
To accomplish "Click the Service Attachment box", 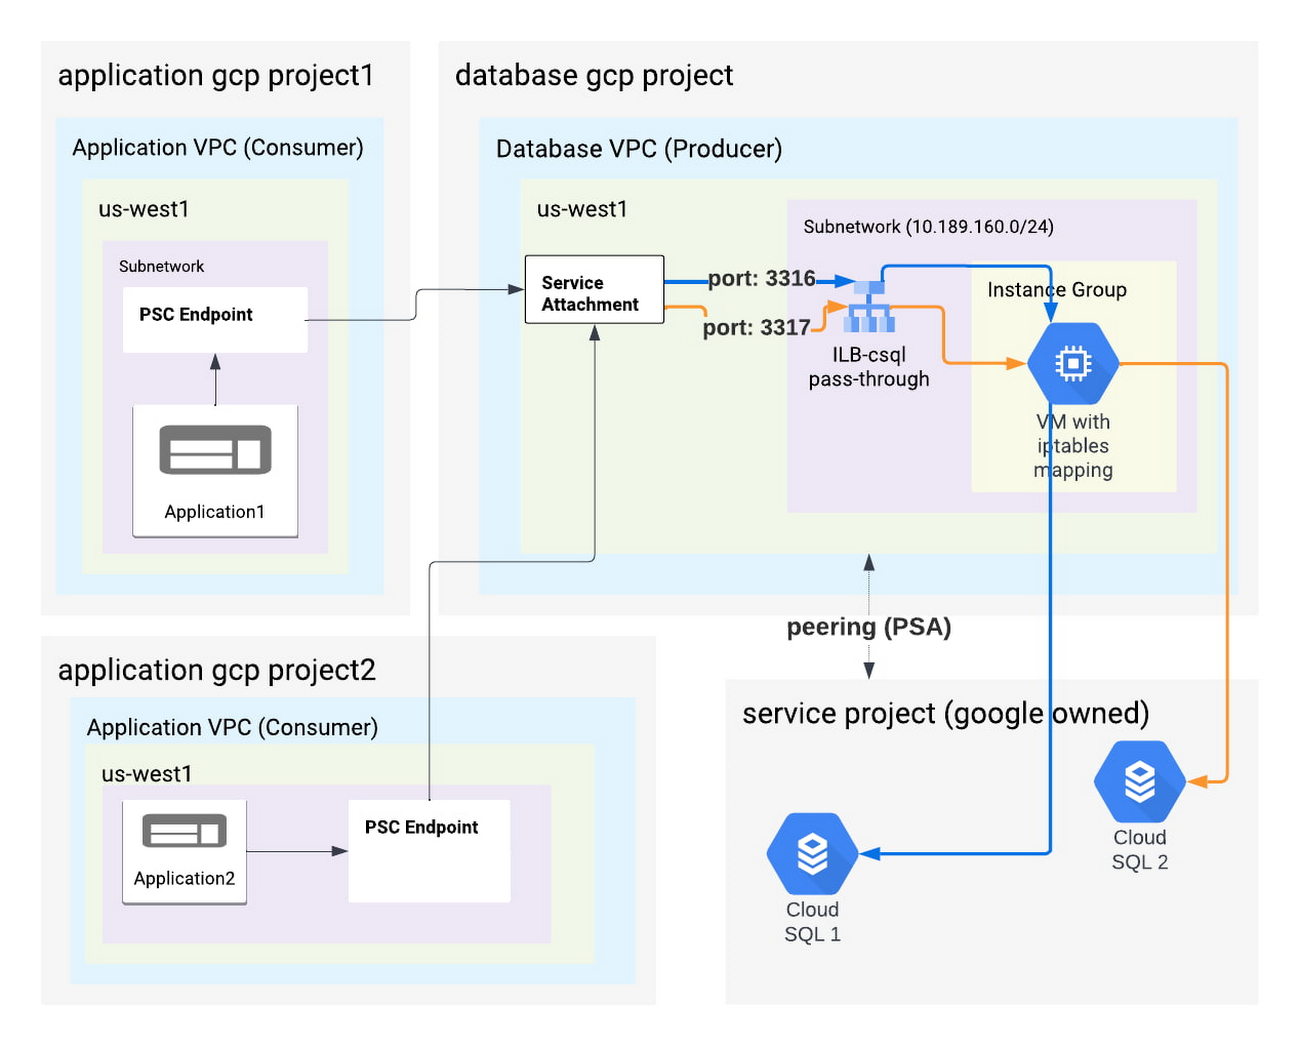I will tap(595, 290).
